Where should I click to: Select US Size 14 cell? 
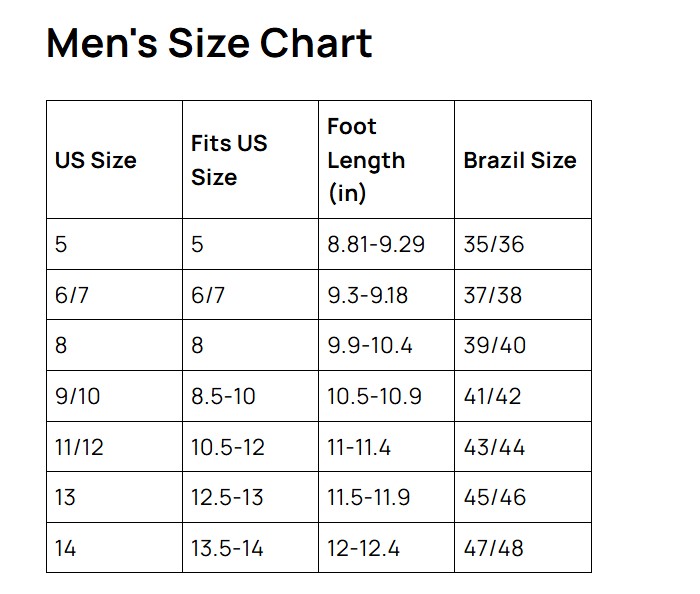66,548
